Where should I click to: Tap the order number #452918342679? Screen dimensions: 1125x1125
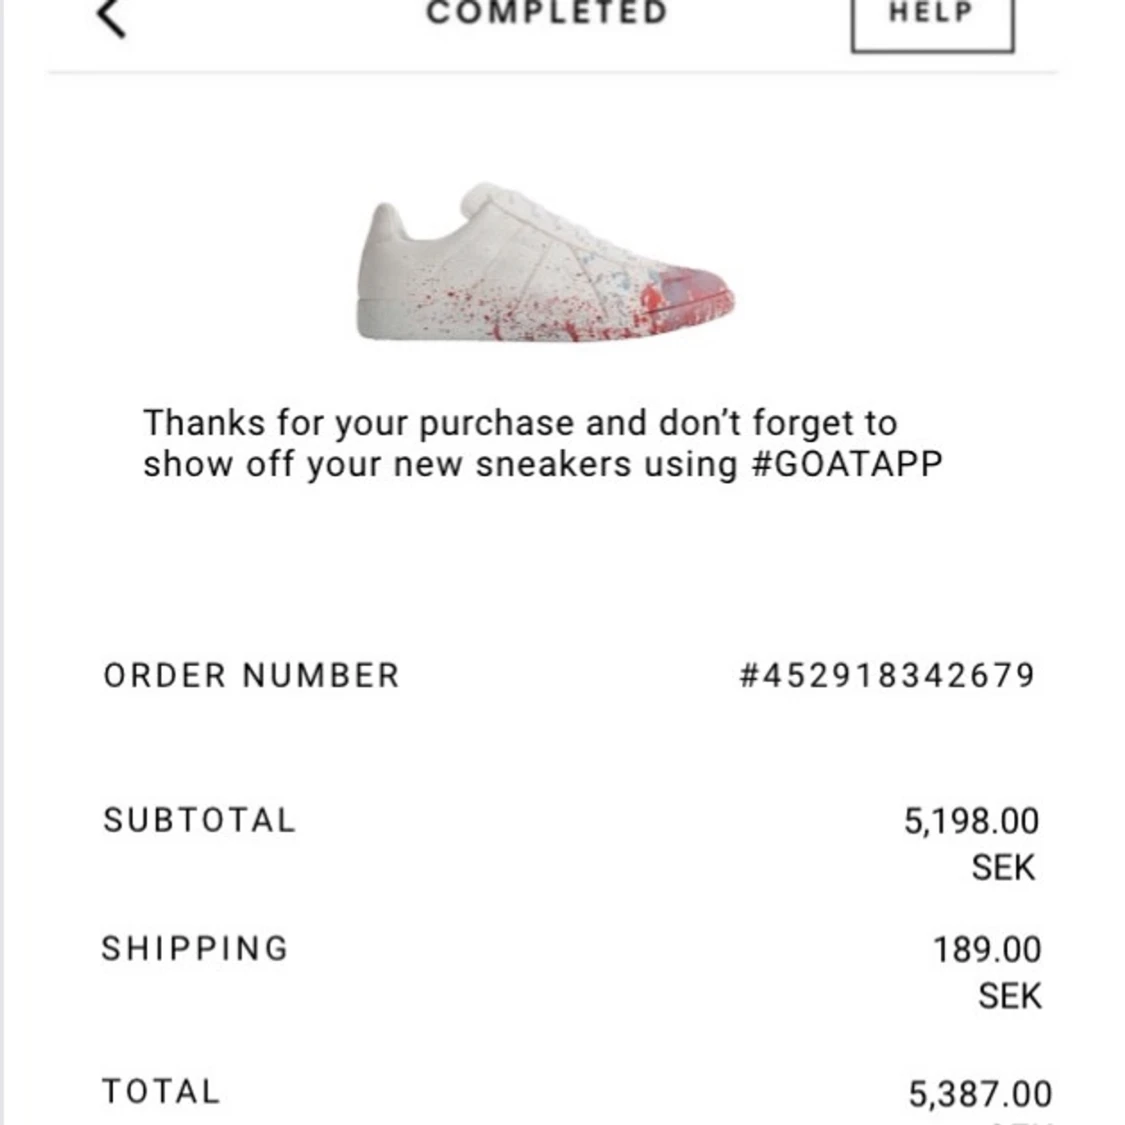point(887,675)
